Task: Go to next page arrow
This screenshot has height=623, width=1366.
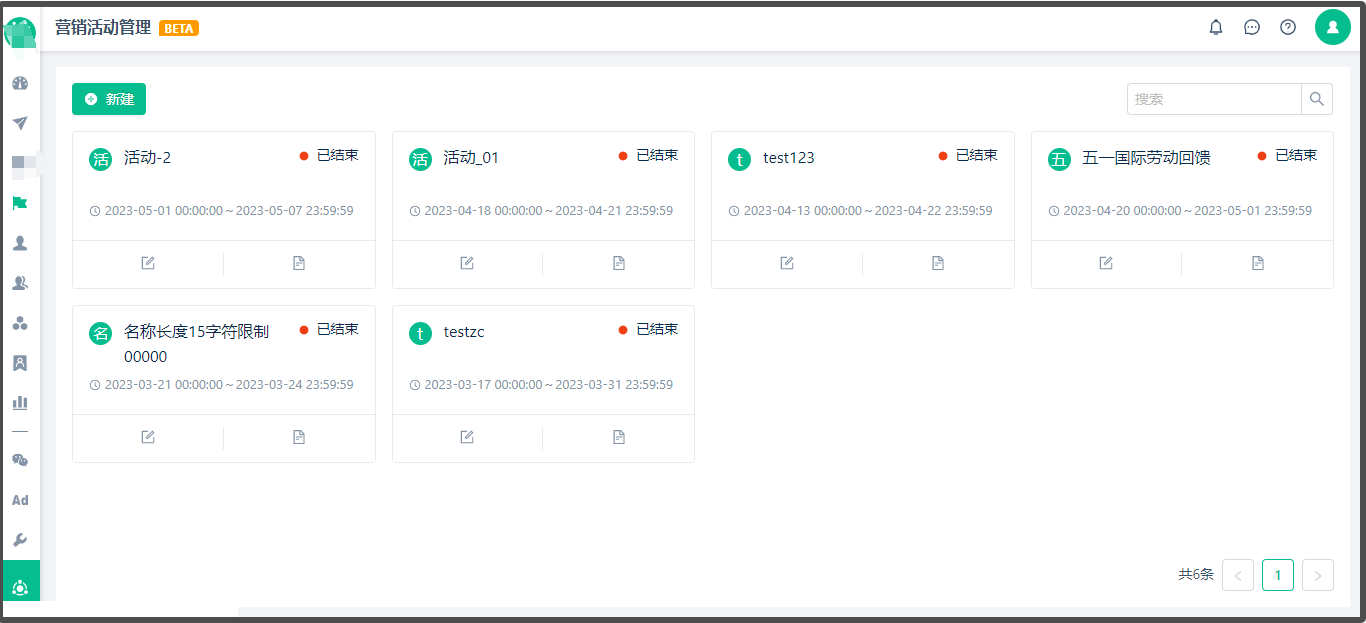Action: point(1318,575)
